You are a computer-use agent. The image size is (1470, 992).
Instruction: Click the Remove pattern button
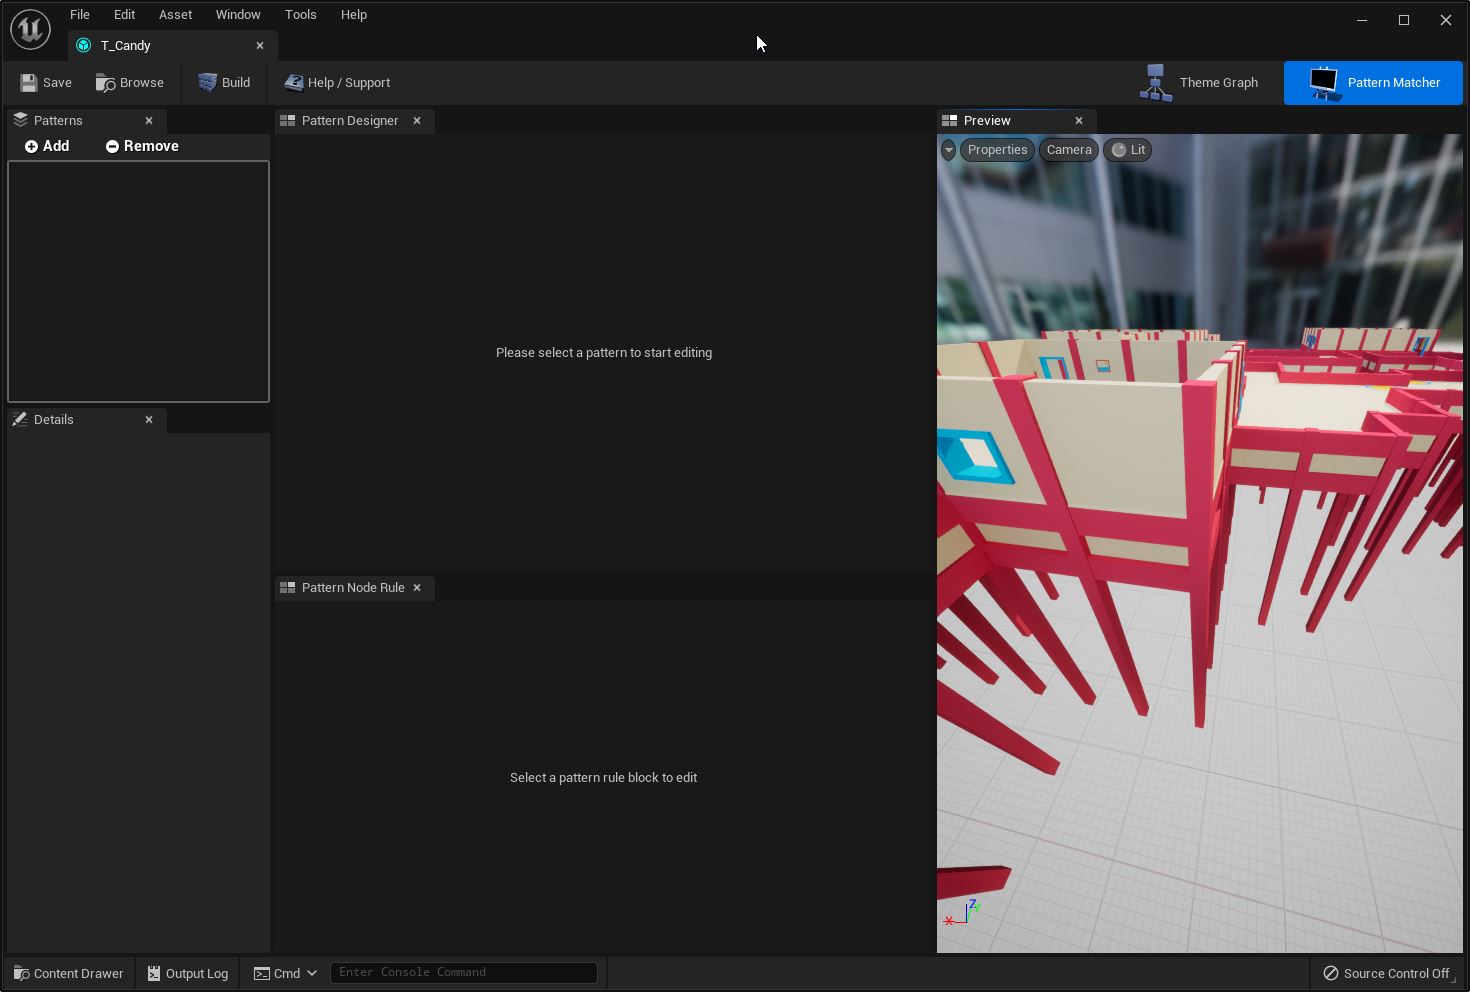click(142, 146)
